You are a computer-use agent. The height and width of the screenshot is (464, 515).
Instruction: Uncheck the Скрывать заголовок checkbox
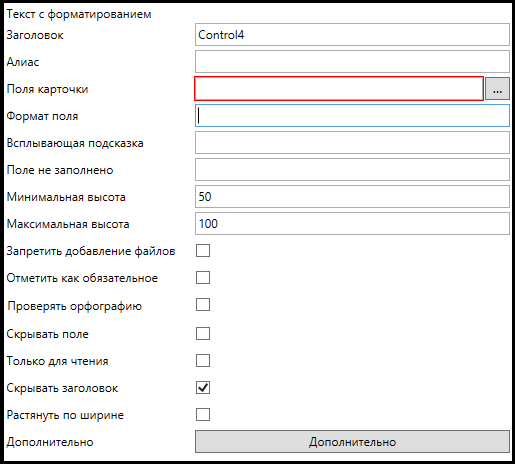203,388
